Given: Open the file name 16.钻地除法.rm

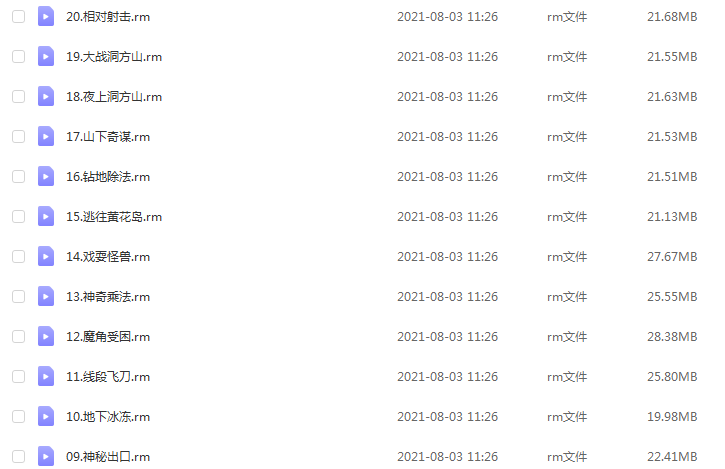Looking at the screenshot, I should pyautogui.click(x=108, y=177).
